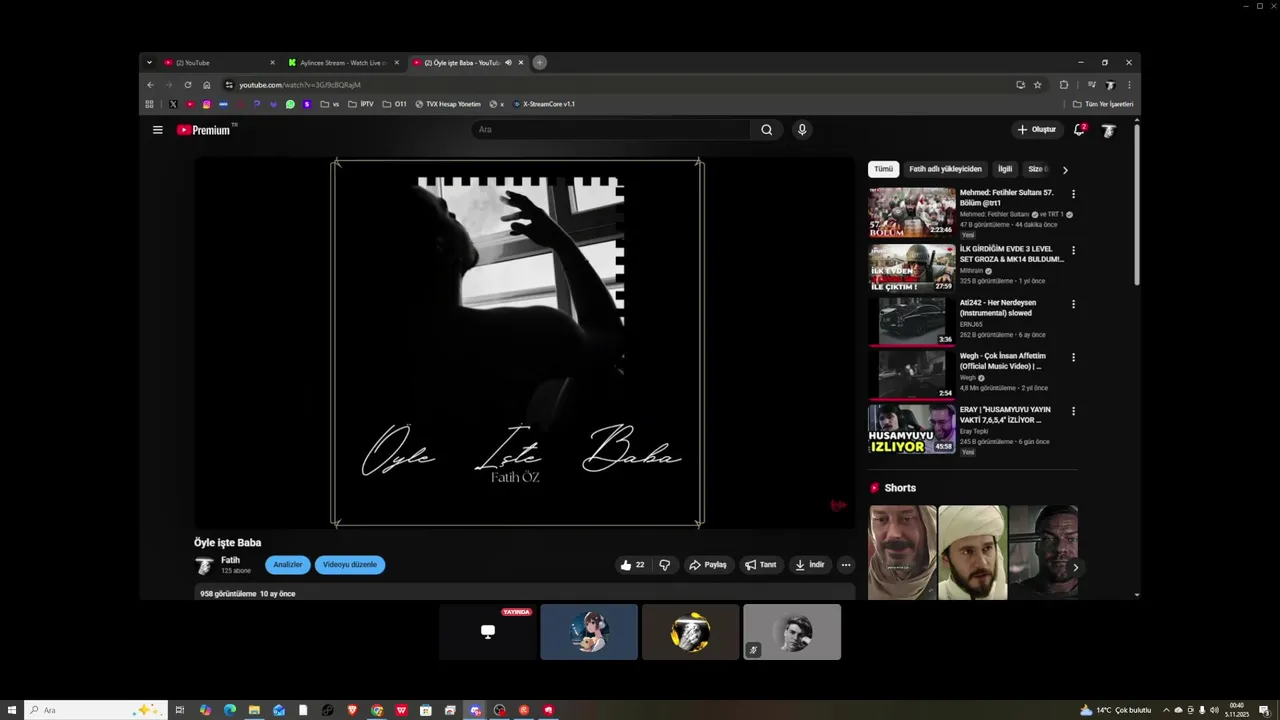
Task: Open a new browser tab
Action: [539, 63]
